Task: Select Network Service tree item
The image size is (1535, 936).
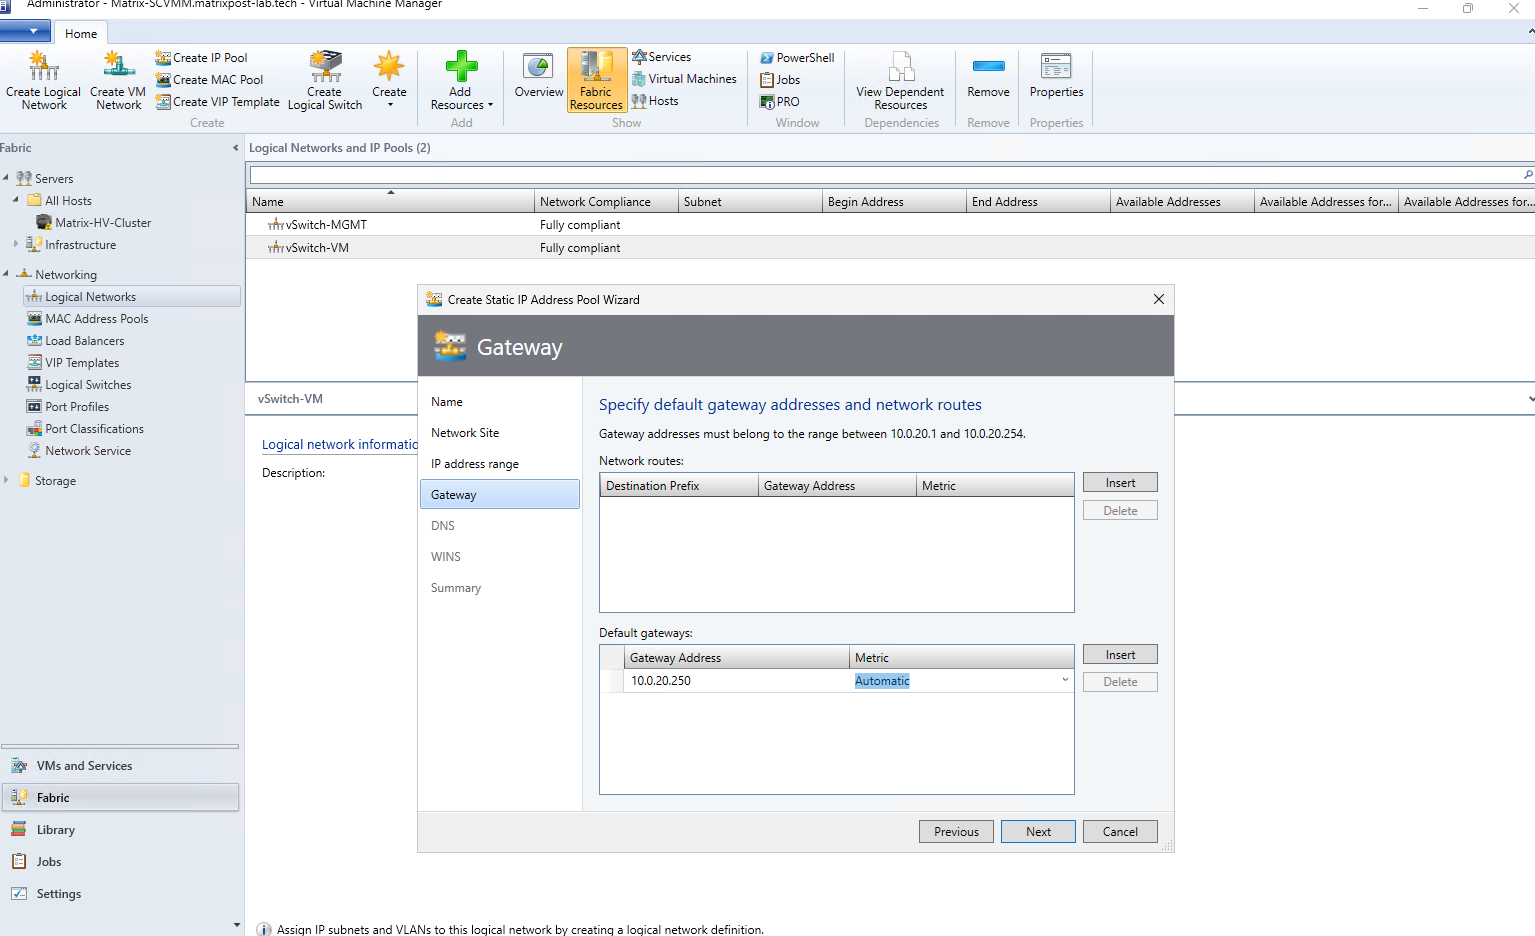Action: pos(79,451)
